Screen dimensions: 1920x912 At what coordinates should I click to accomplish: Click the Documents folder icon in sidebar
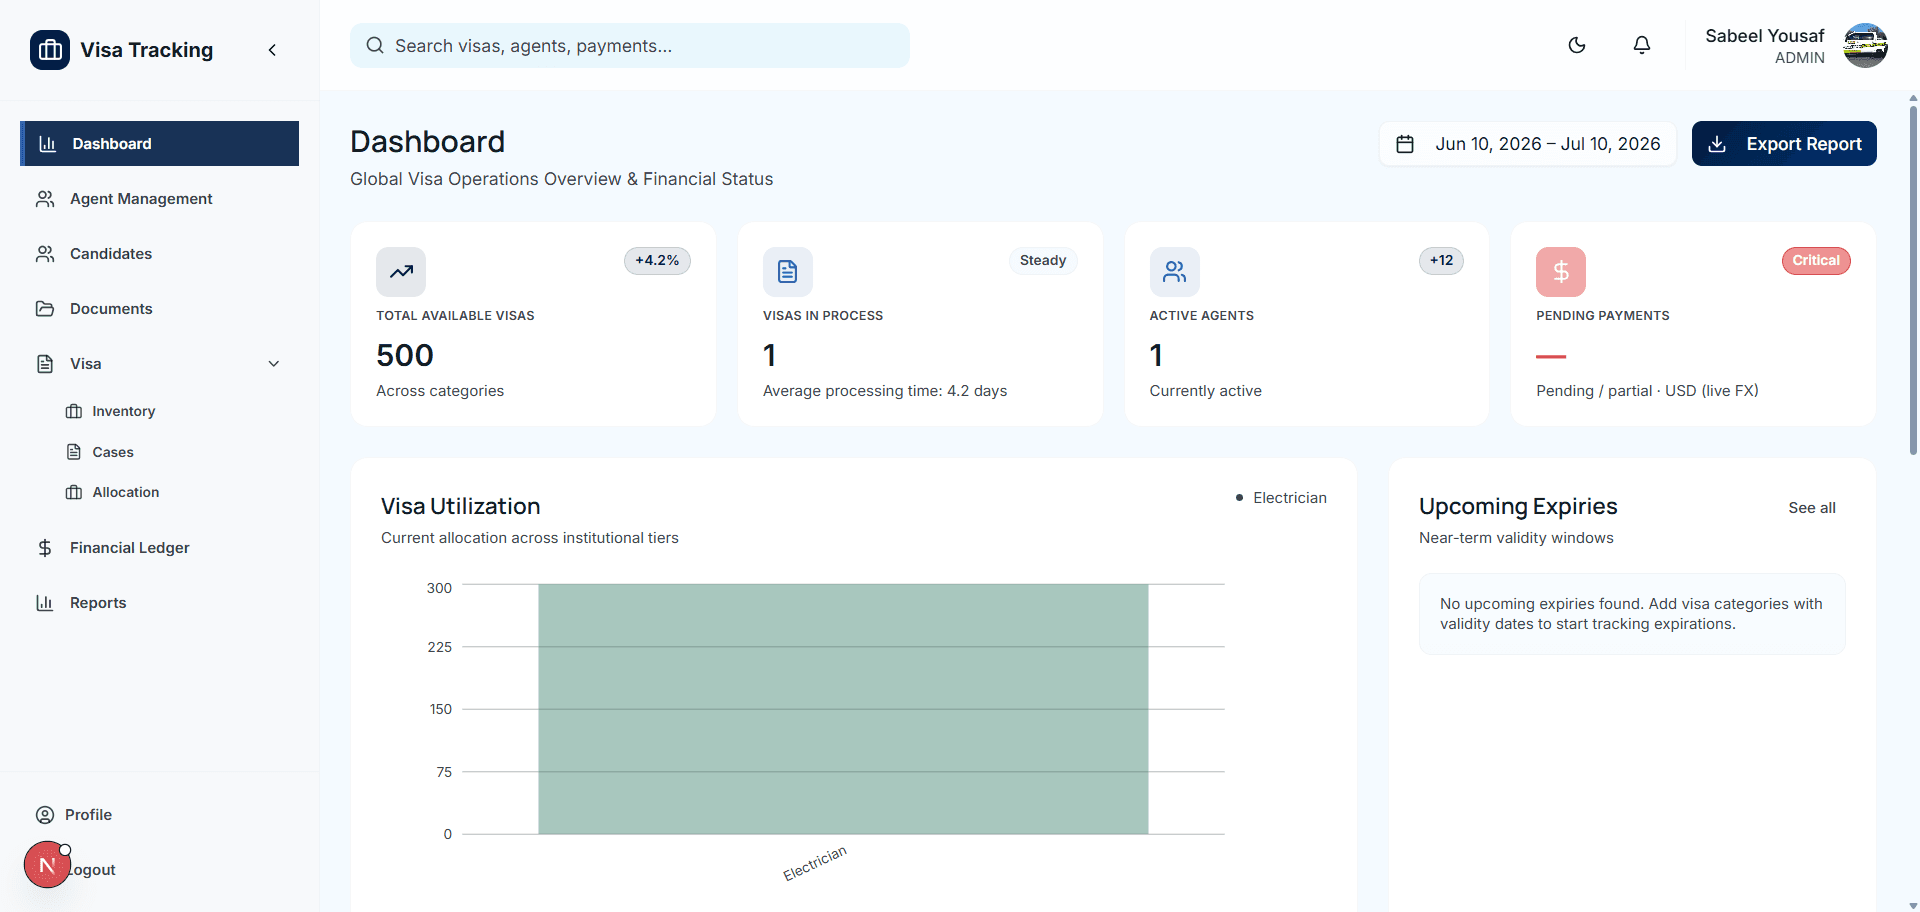tap(45, 309)
